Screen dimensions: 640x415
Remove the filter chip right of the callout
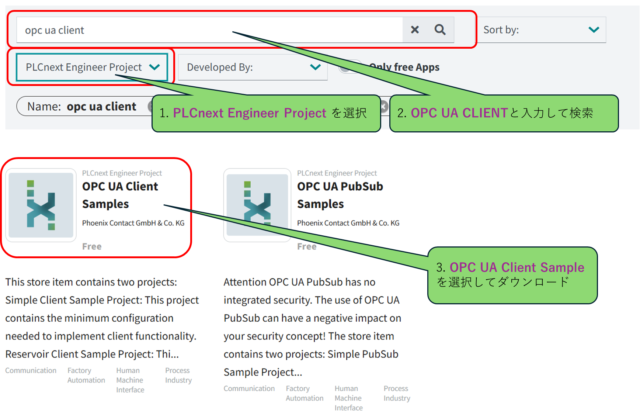(x=383, y=106)
